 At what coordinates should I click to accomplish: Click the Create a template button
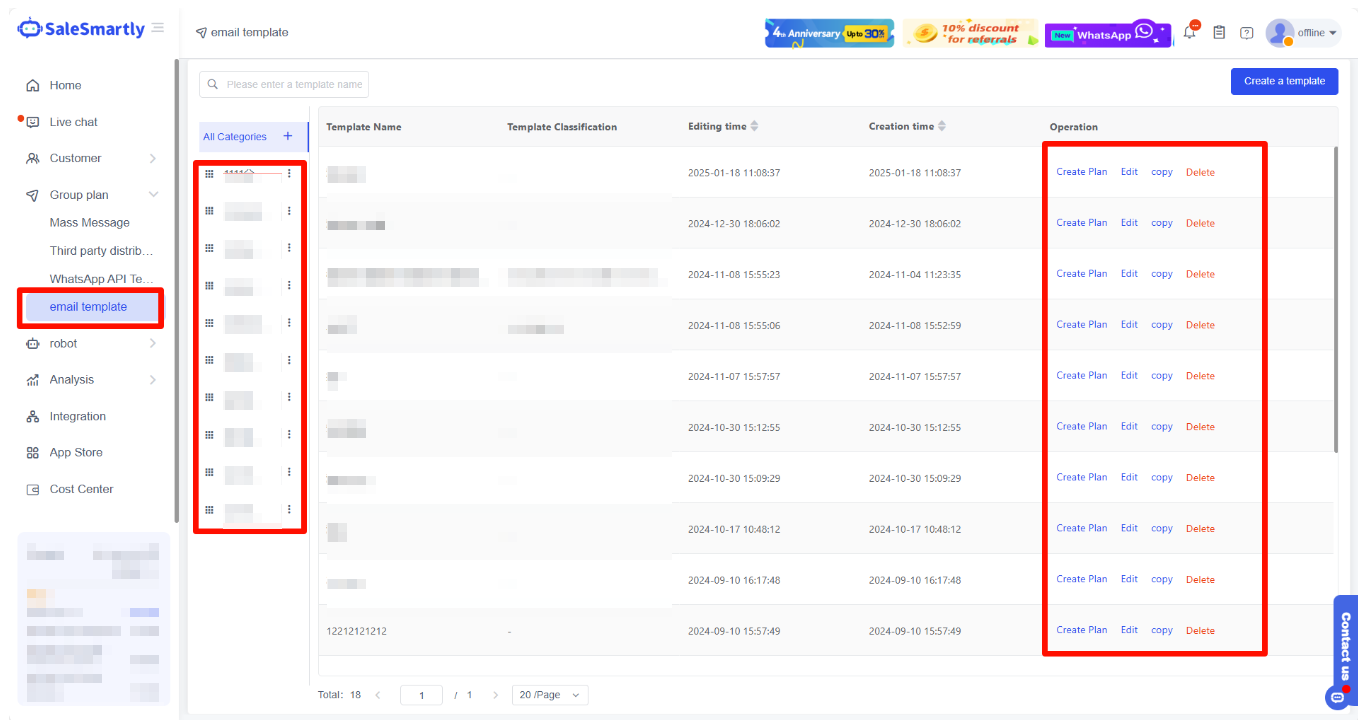(x=1284, y=81)
